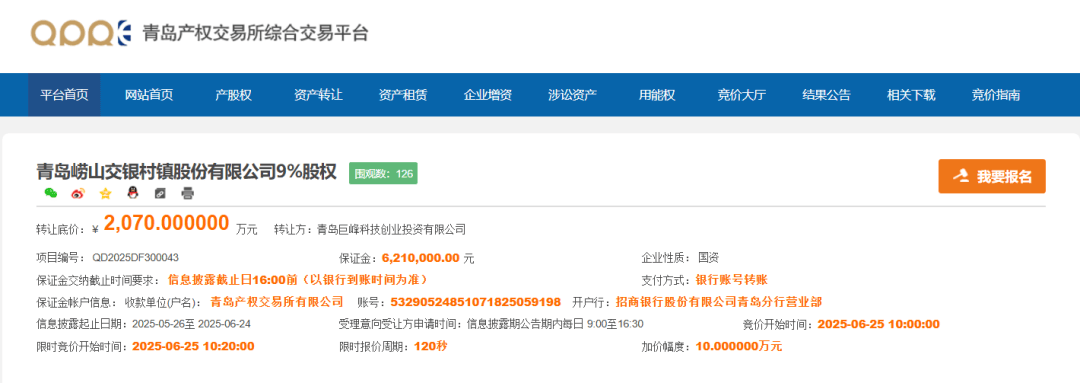Click the listing title 青岛崂山交银村镇股份有限公司9%股权
1080x383 pixels.
point(187,172)
